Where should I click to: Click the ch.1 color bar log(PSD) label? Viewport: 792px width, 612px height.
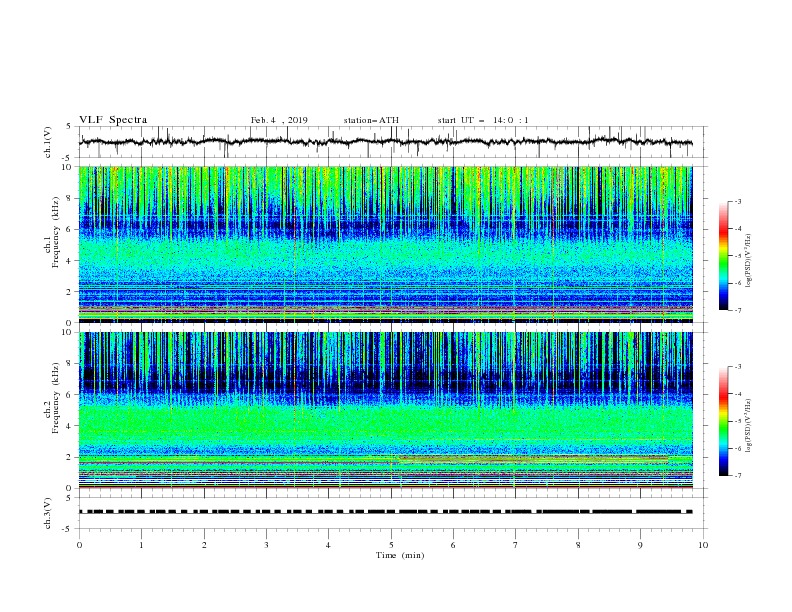[748, 261]
